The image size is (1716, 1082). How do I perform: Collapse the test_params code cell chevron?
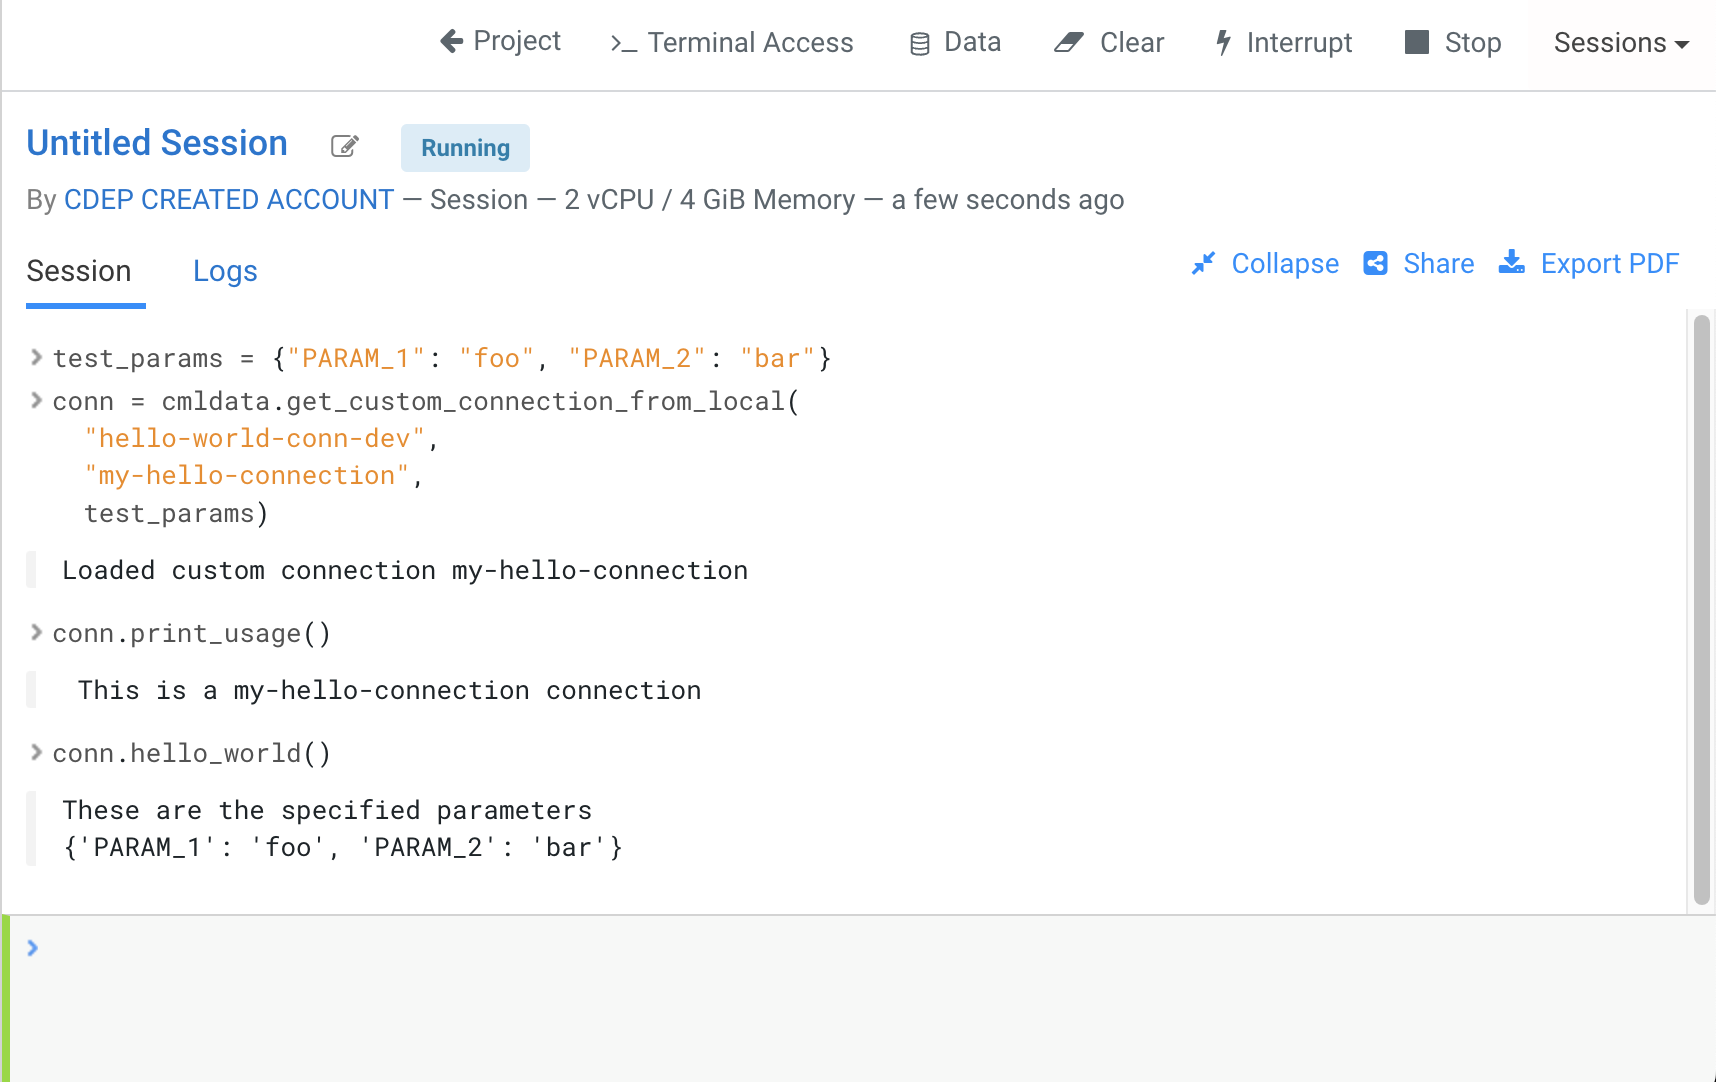point(36,357)
